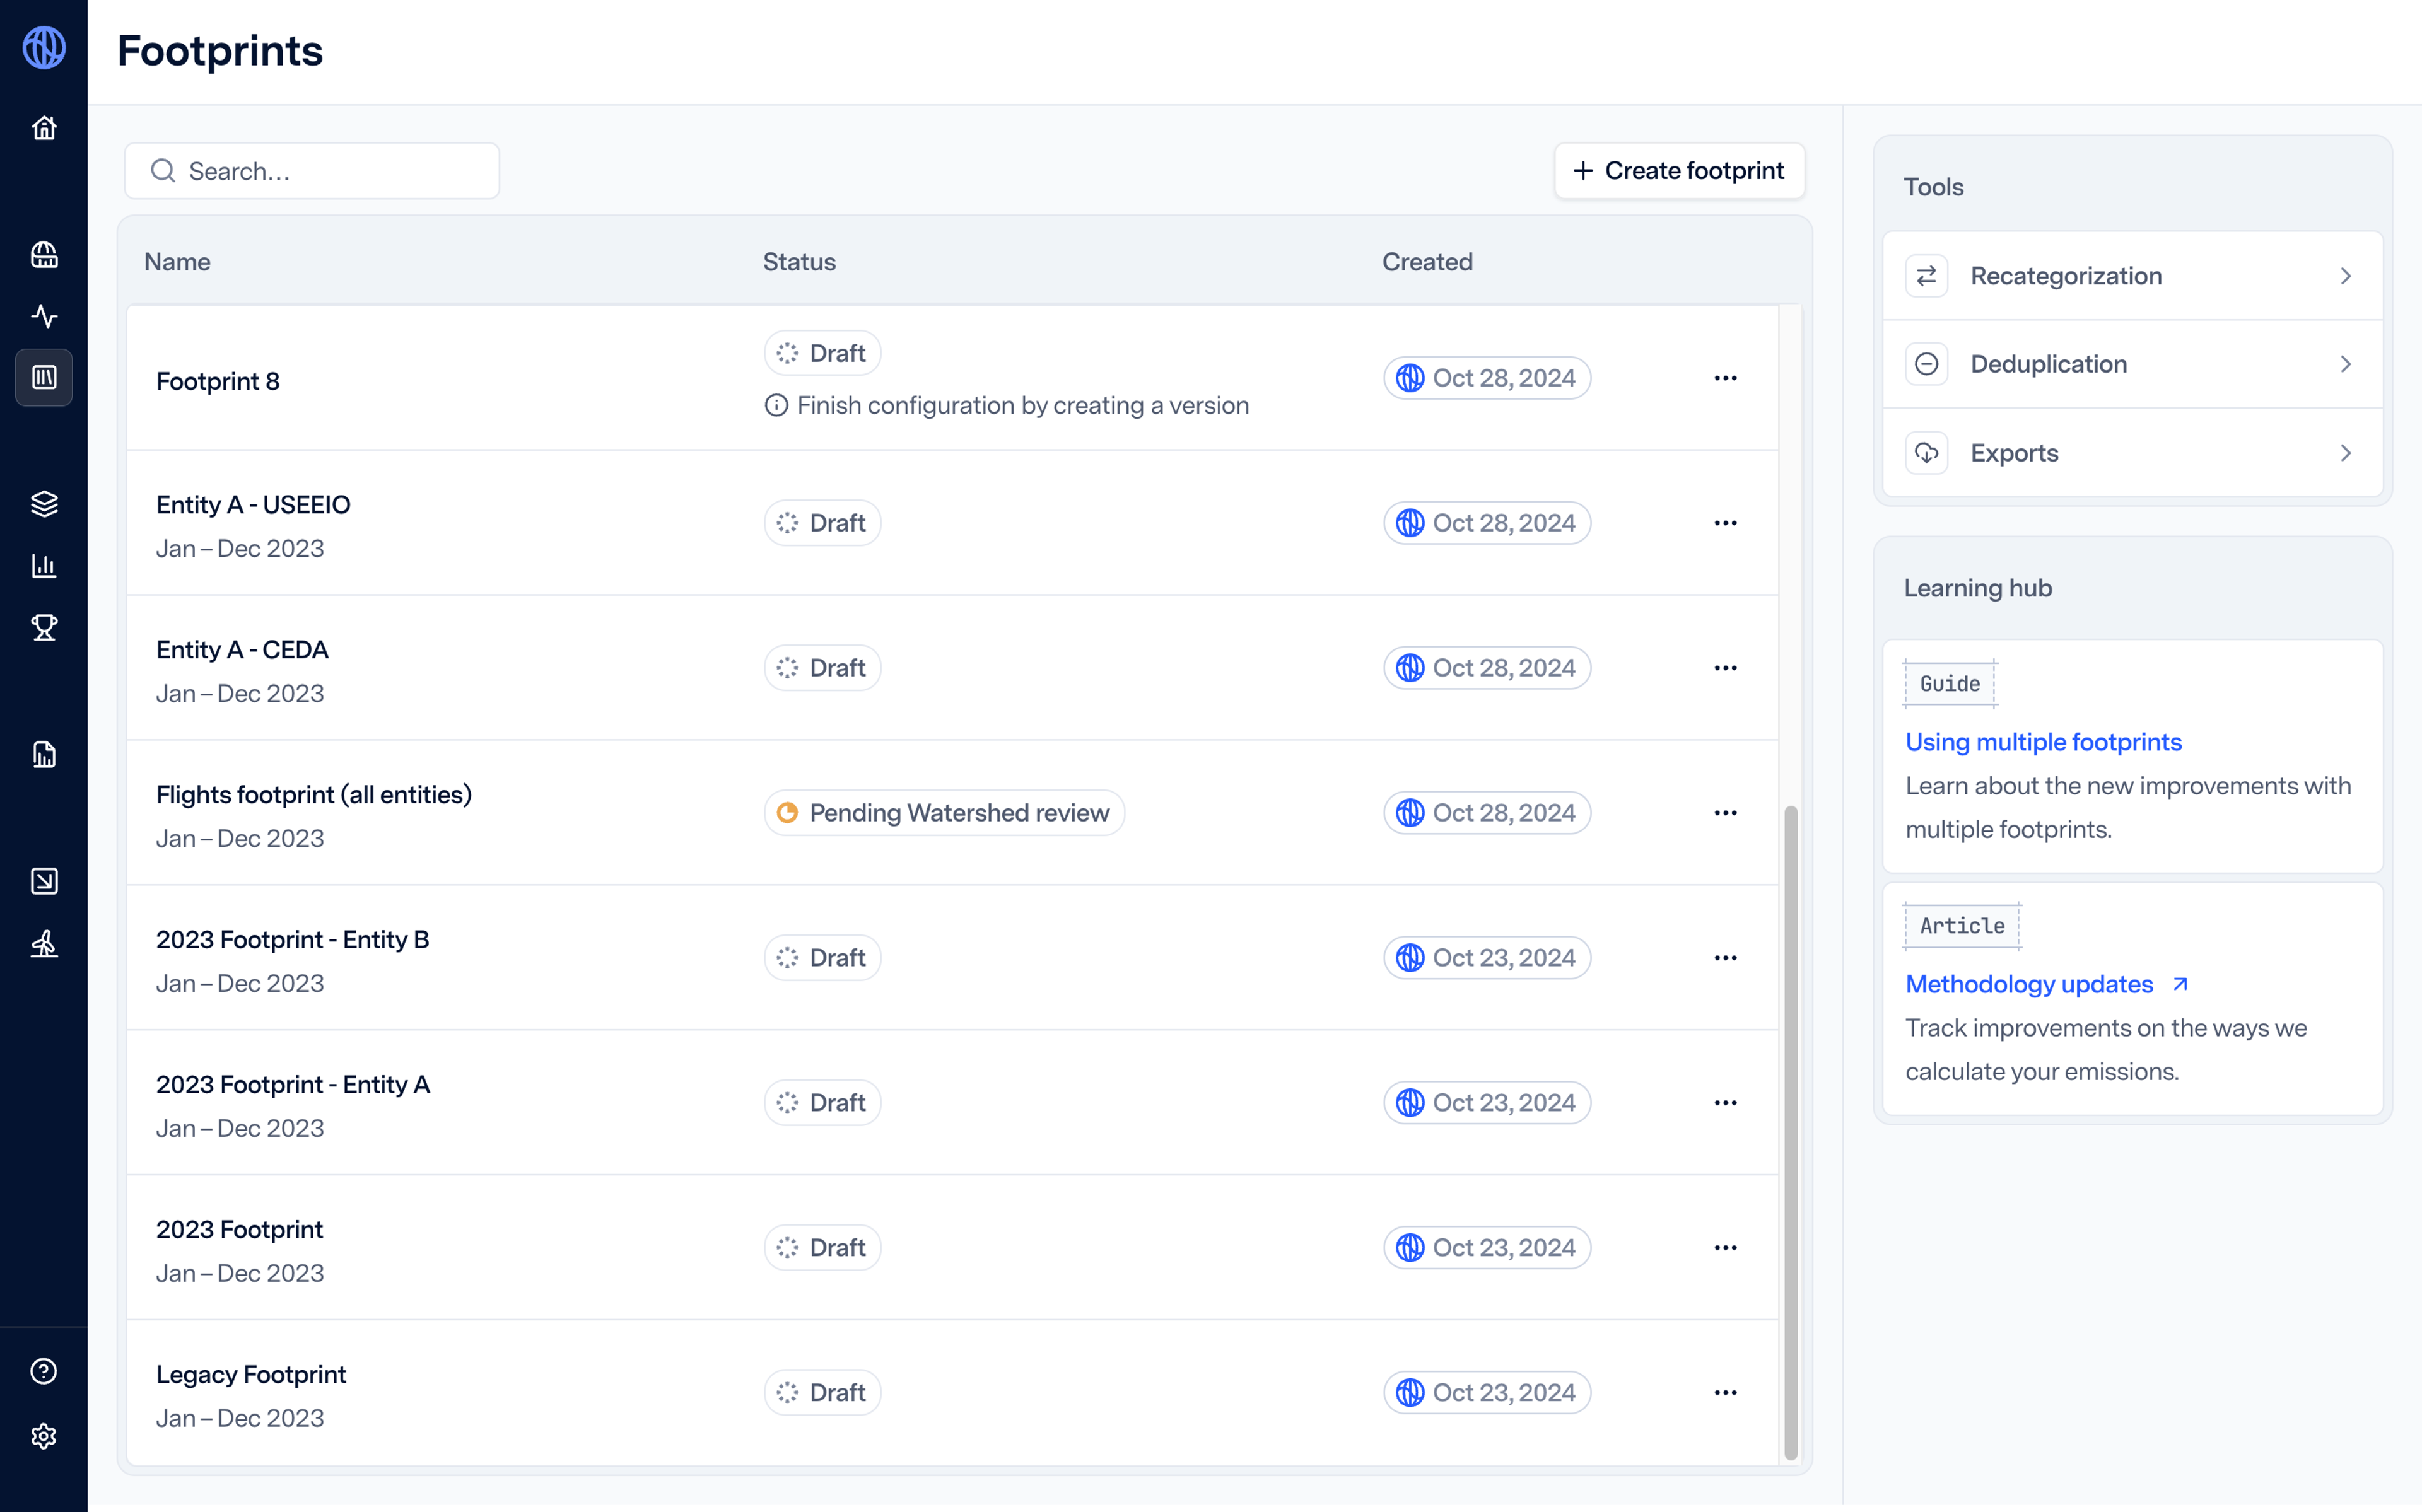Image resolution: width=2422 pixels, height=1512 pixels.
Task: Click Create footprint button
Action: 1679,171
